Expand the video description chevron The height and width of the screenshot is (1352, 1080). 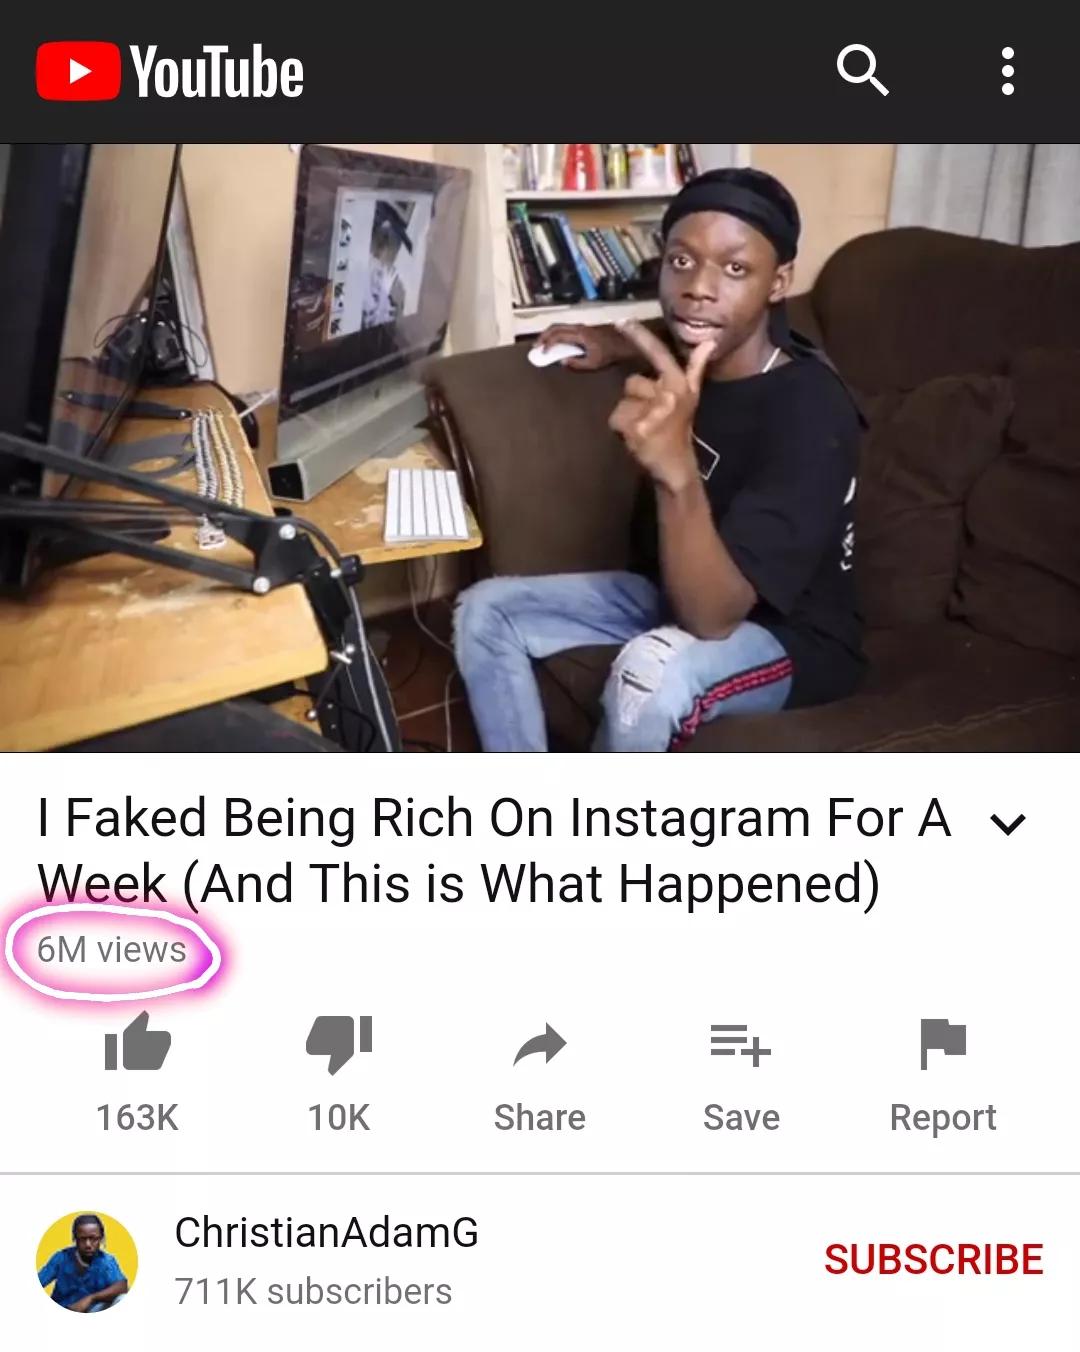tap(1007, 824)
